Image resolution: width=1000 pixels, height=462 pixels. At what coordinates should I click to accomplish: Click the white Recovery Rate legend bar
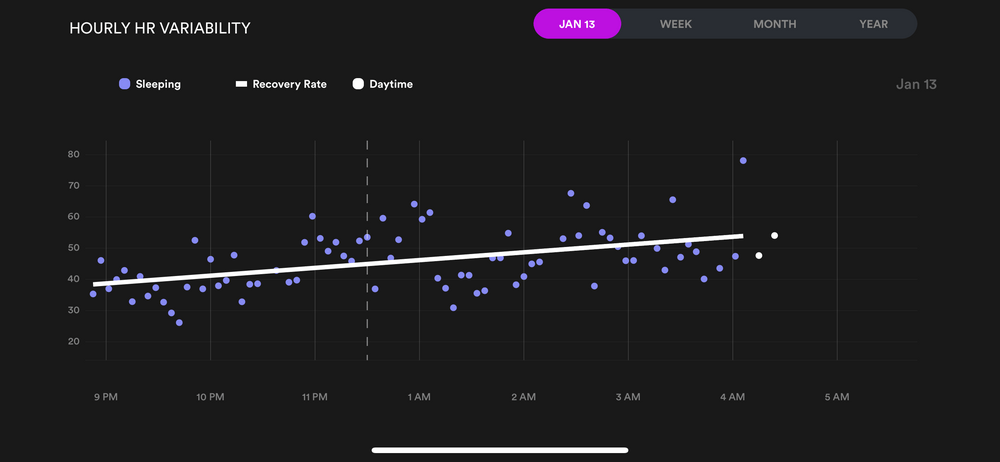coord(241,85)
